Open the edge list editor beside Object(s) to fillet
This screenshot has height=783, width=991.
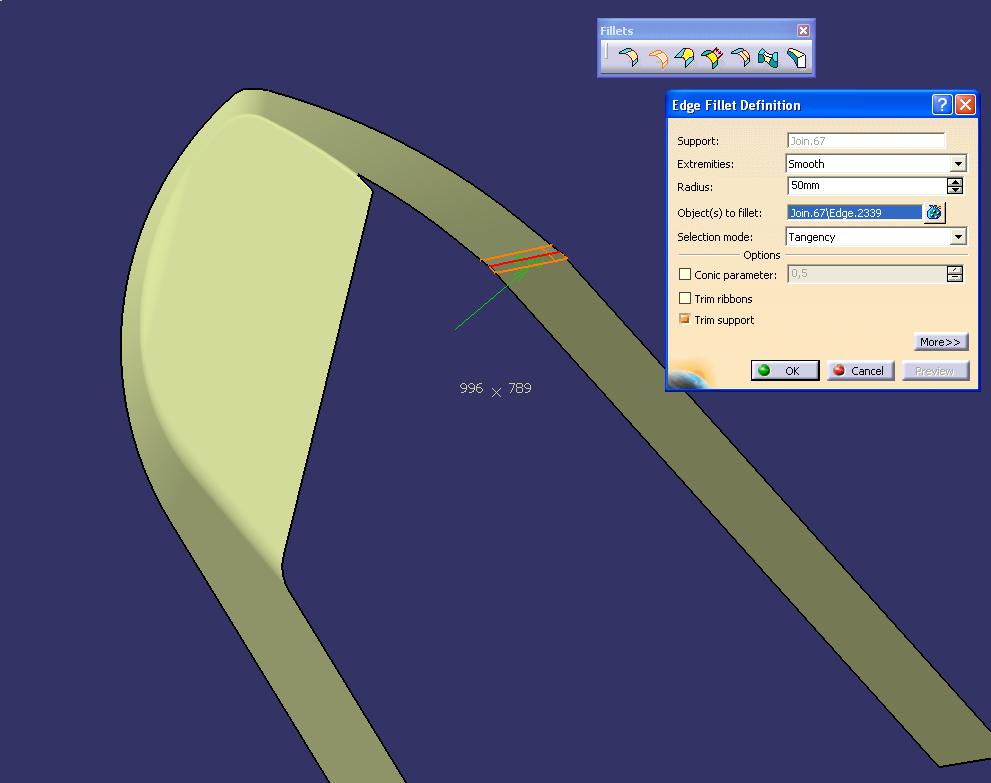click(934, 212)
